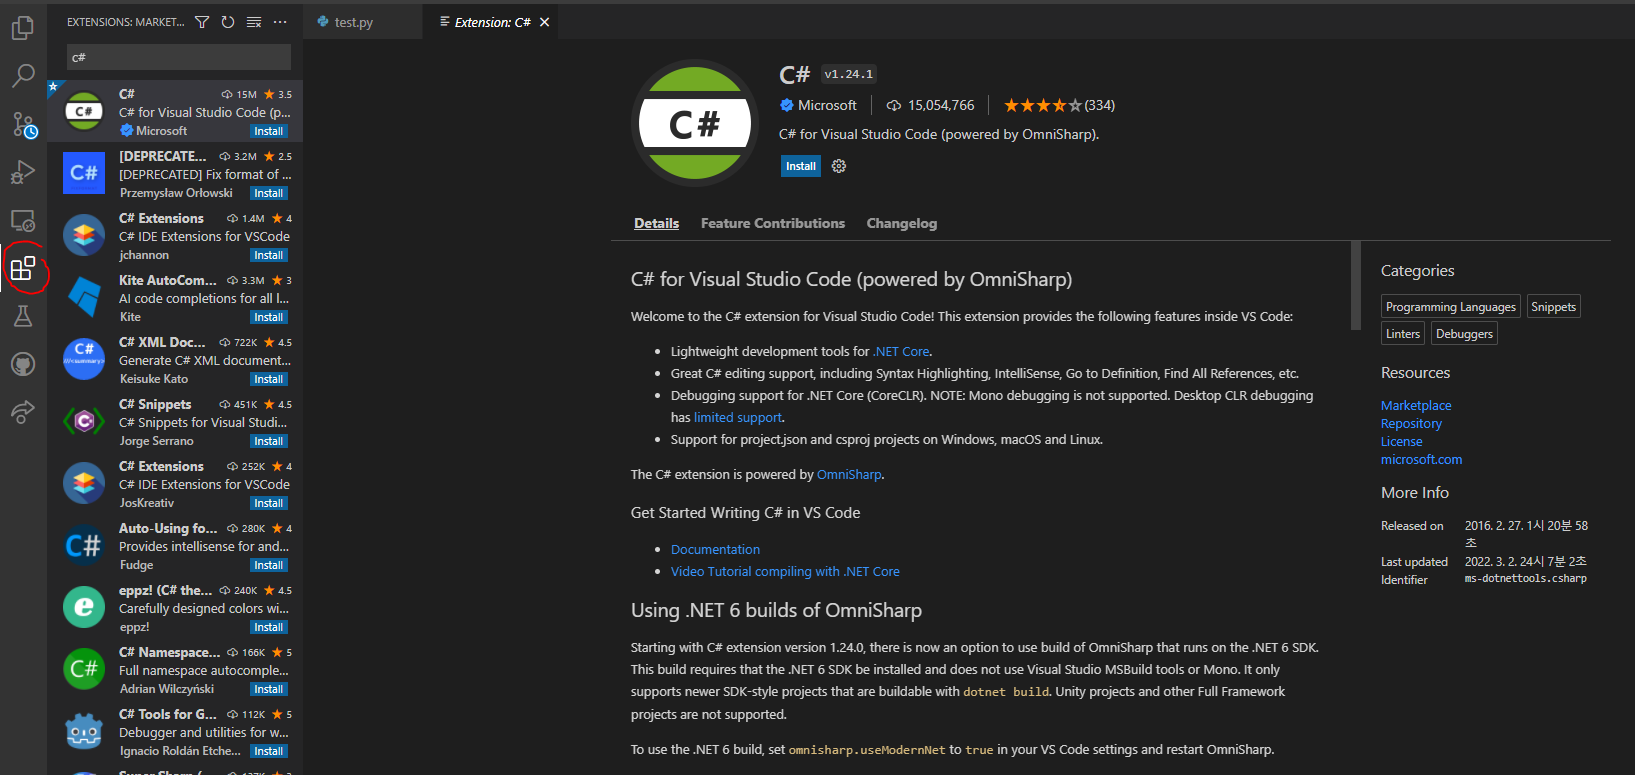Open the OmniSharp link
The width and height of the screenshot is (1635, 775).
[849, 474]
